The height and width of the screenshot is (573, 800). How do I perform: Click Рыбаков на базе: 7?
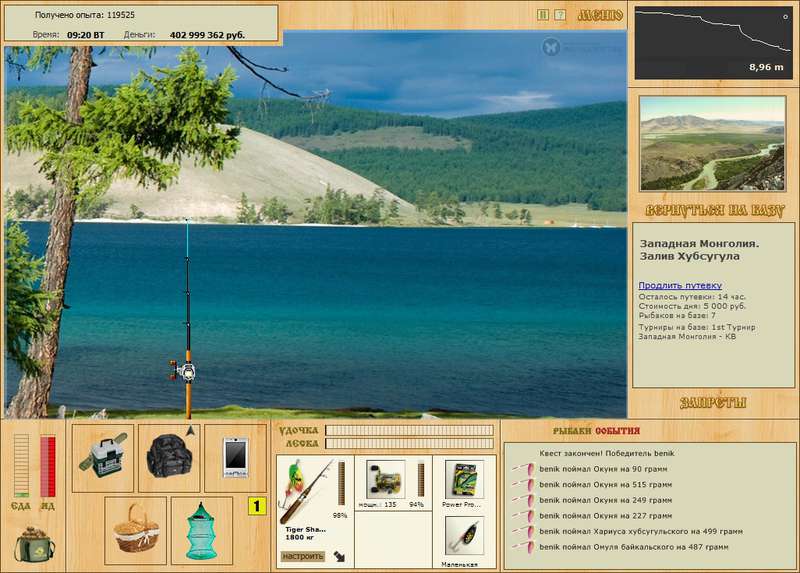point(677,315)
